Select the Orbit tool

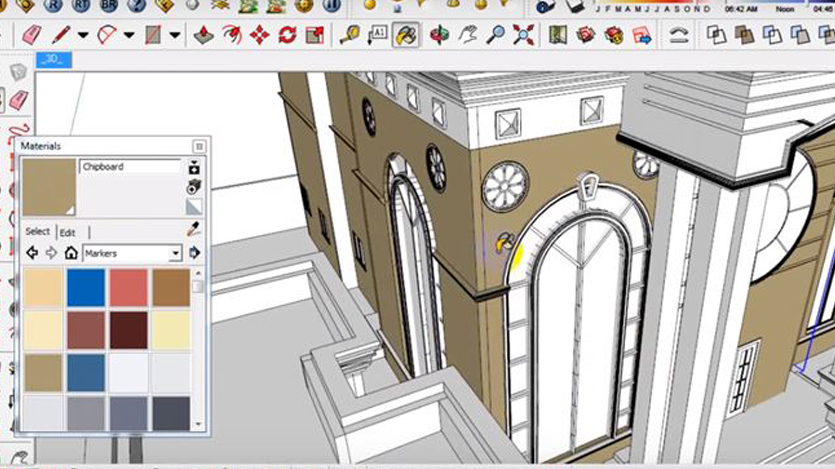[x=439, y=35]
